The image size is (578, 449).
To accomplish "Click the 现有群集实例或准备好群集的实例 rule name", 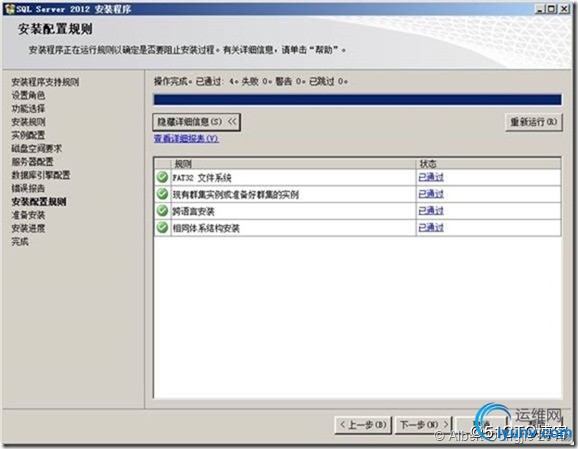I will click(236, 194).
